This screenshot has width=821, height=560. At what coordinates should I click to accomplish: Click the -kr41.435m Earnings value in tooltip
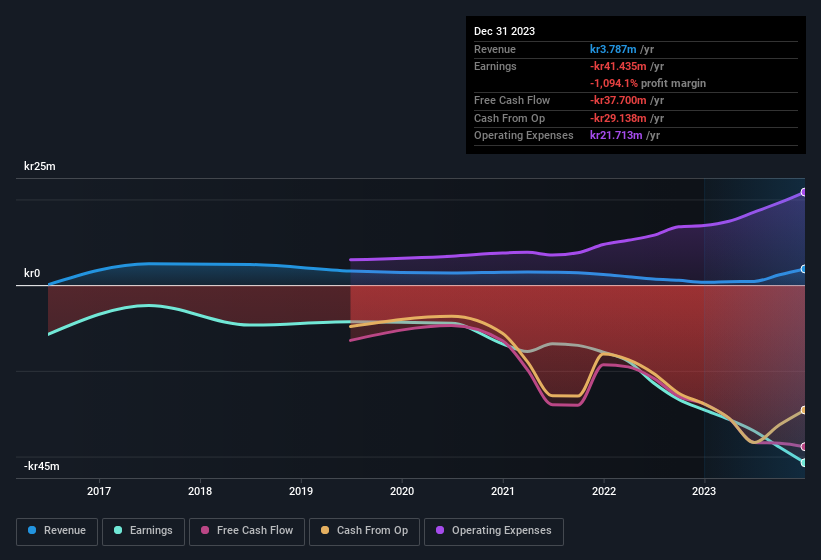pyautogui.click(x=618, y=66)
